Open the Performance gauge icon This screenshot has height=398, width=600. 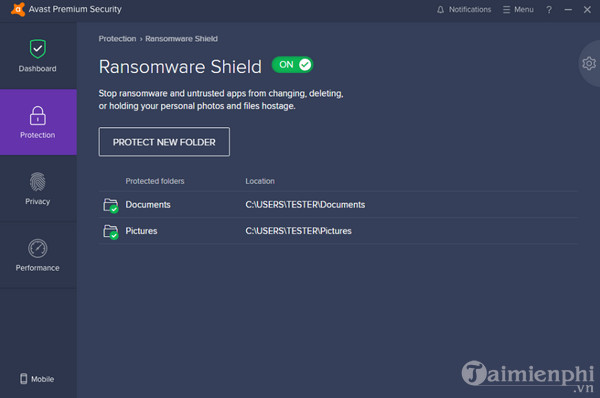[x=38, y=248]
